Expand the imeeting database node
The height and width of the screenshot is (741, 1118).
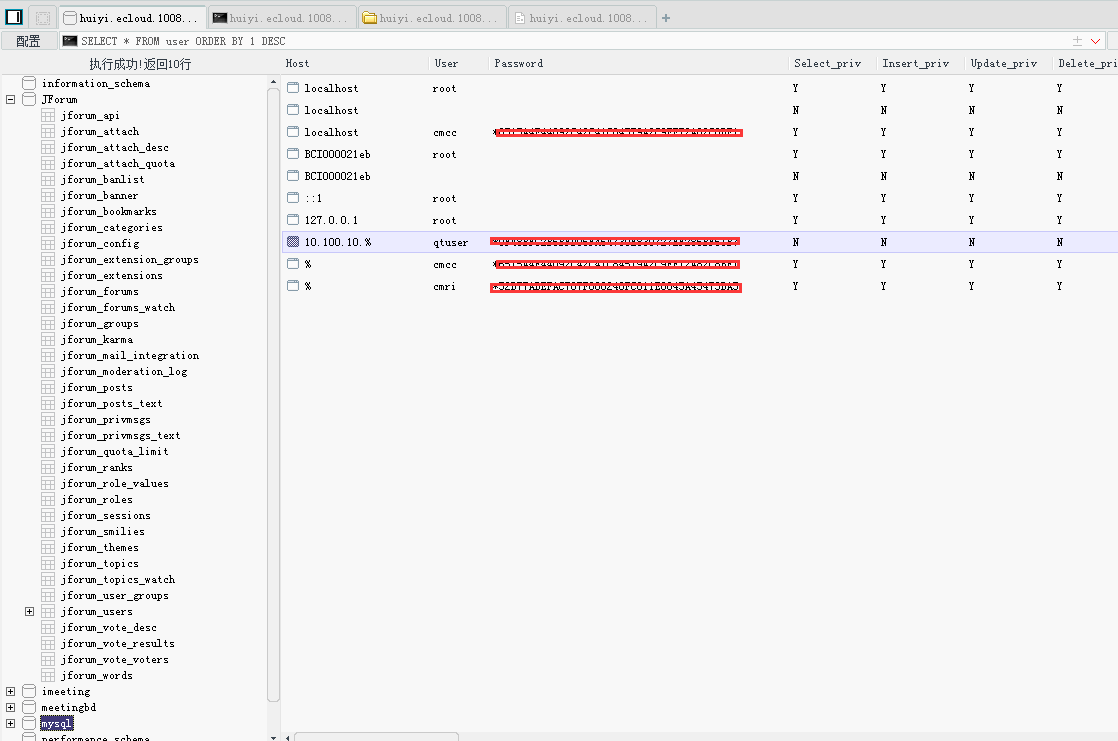coord(11,691)
